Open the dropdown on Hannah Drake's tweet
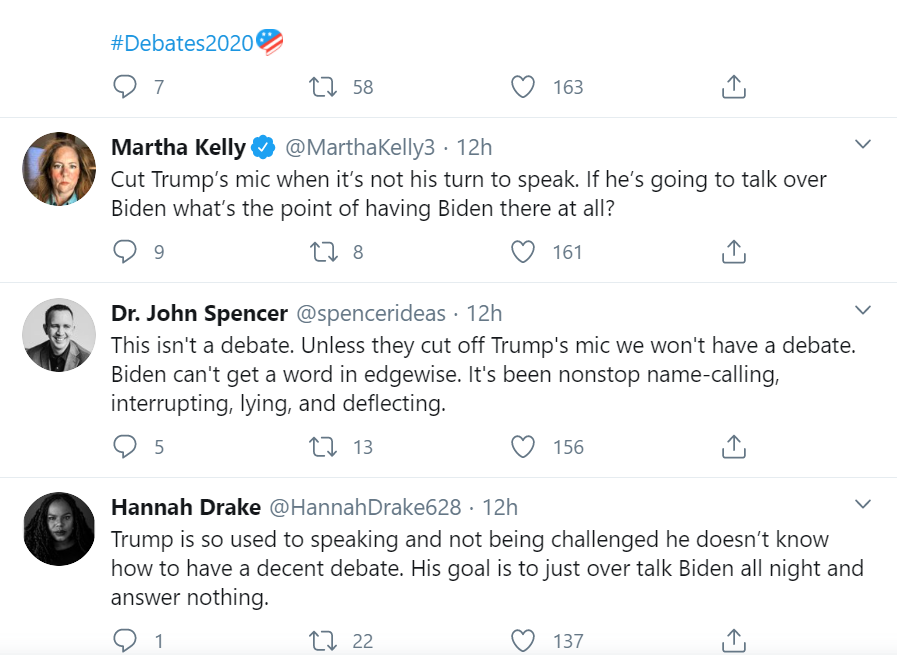897x655 pixels. [864, 504]
